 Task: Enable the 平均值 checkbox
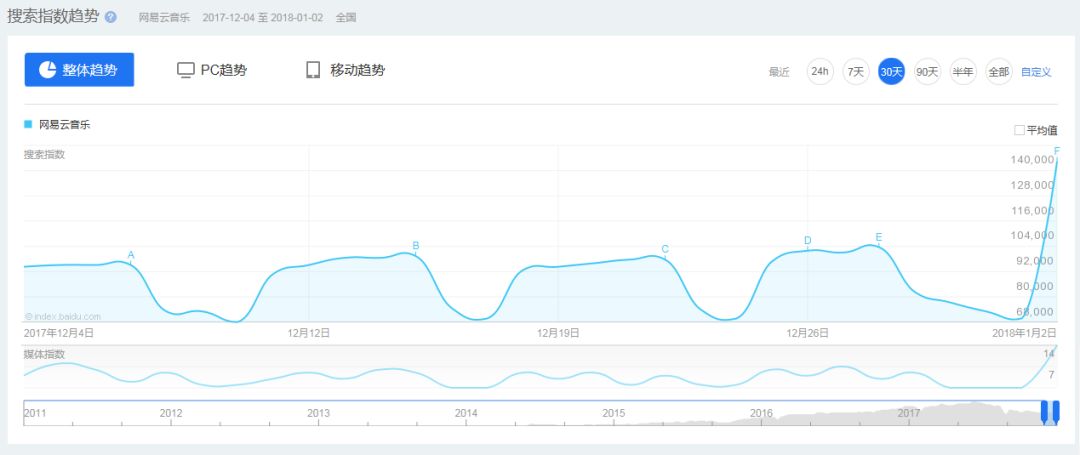click(x=1019, y=130)
